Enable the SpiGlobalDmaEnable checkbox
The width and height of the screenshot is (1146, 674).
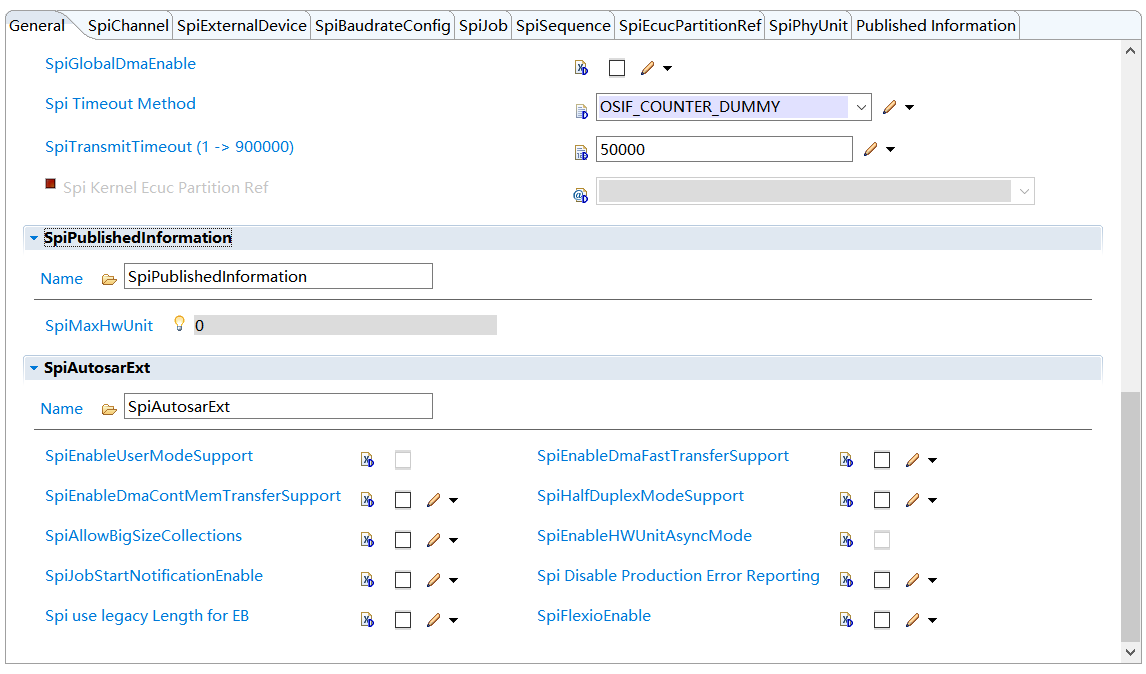617,68
